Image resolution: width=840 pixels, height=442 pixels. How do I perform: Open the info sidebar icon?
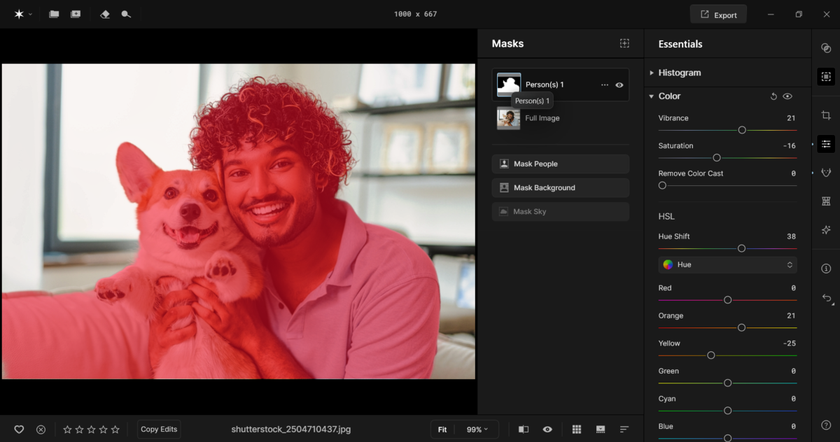click(826, 268)
